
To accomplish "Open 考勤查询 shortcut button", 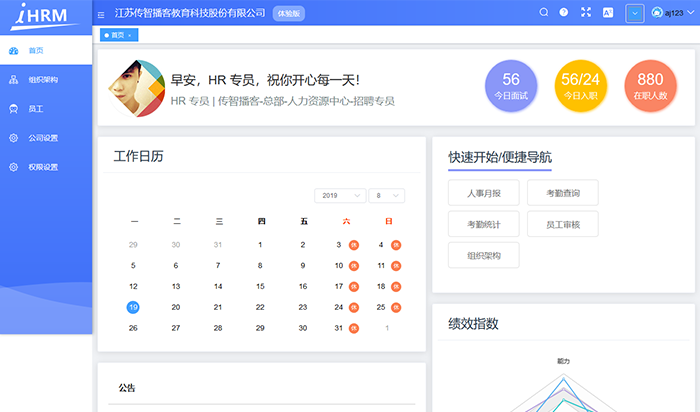I will point(563,192).
